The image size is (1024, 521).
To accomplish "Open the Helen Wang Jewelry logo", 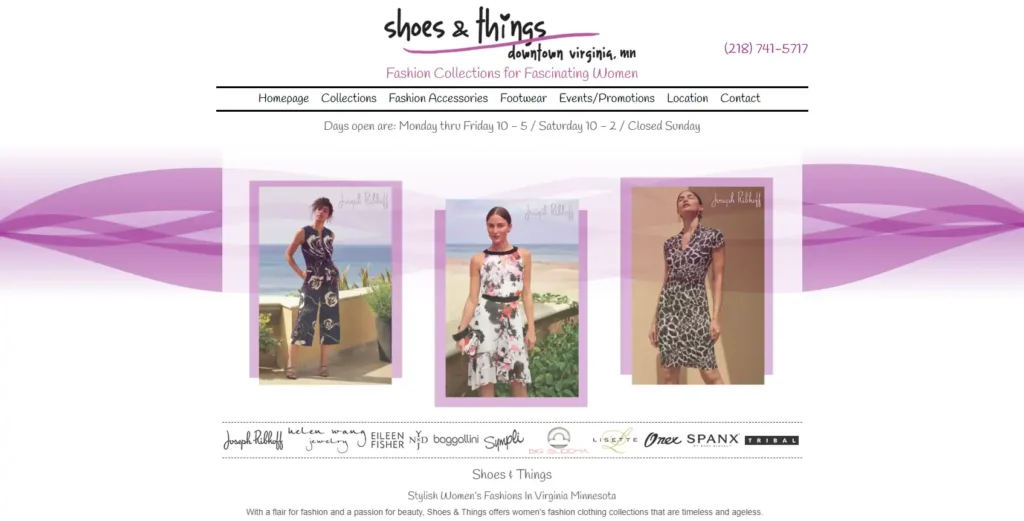I will point(327,439).
